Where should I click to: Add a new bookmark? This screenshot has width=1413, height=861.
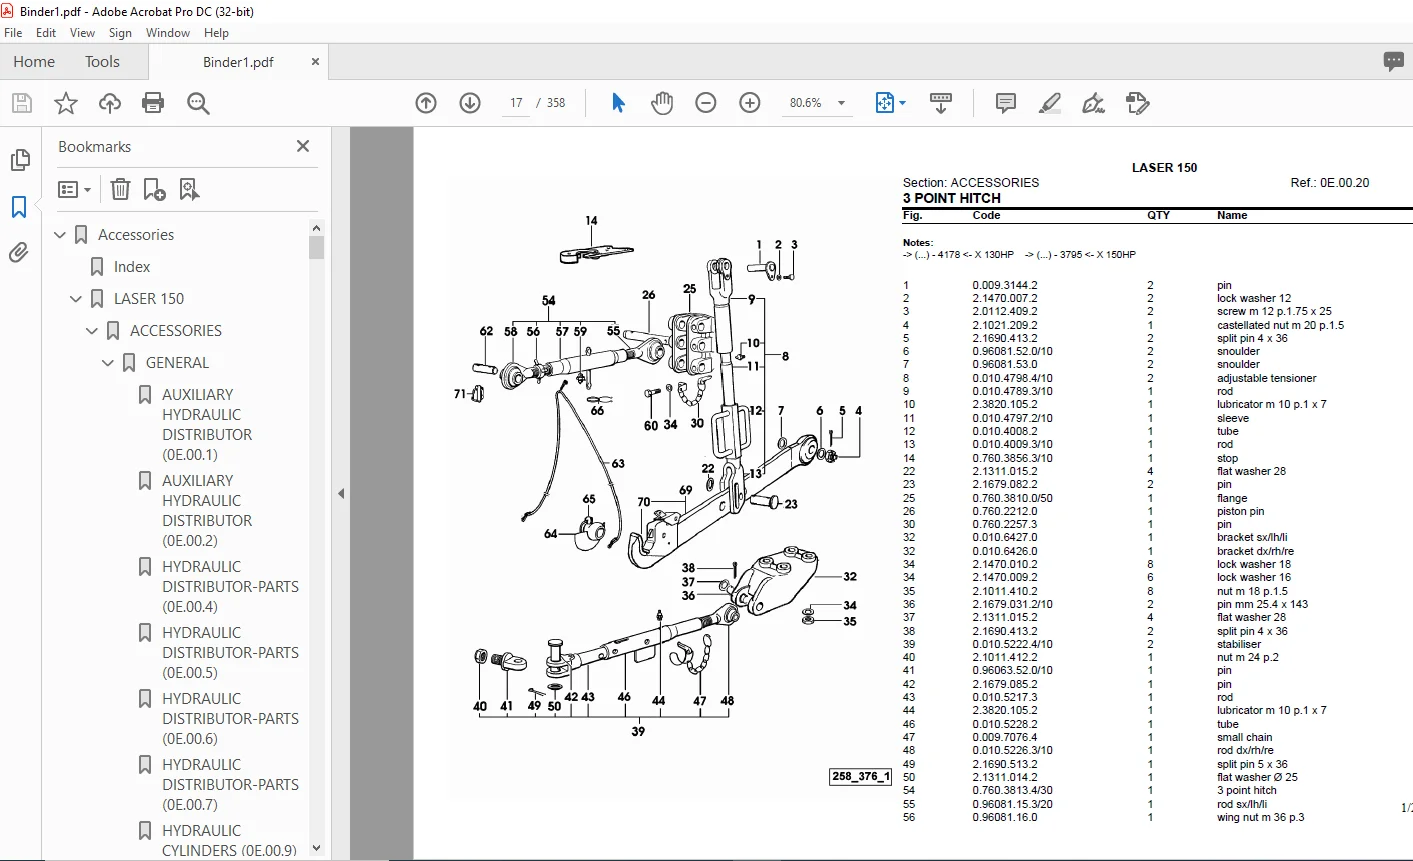click(154, 189)
